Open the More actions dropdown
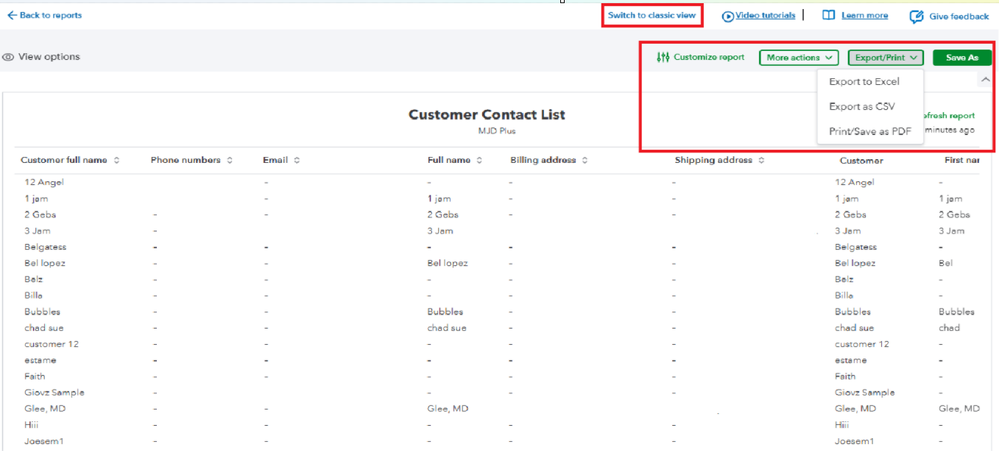 coord(798,58)
